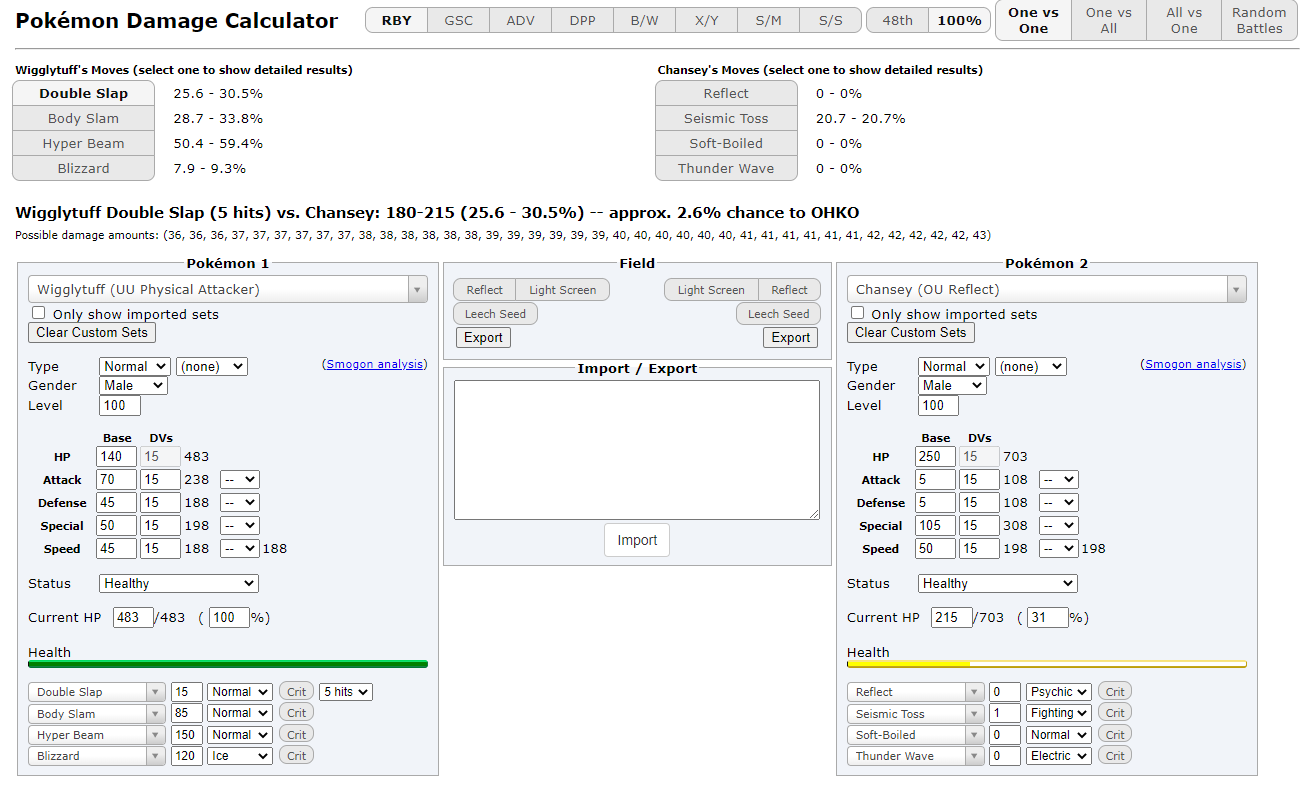Open the Chansey set selection dropdown
This screenshot has width=1305, height=786.
point(1047,290)
